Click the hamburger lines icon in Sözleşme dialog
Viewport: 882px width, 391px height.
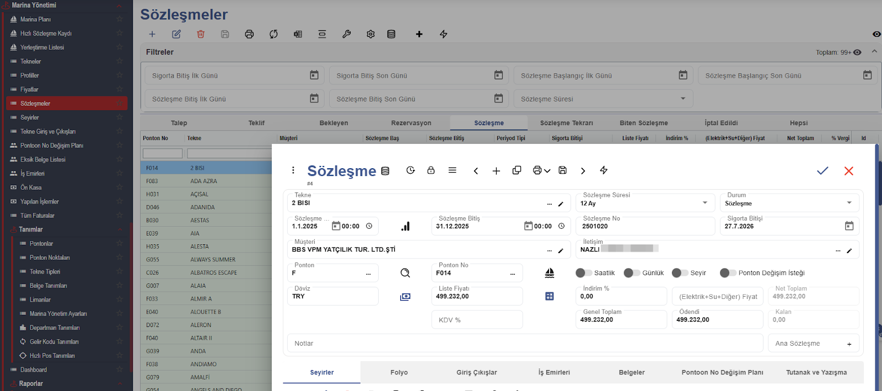coord(452,170)
